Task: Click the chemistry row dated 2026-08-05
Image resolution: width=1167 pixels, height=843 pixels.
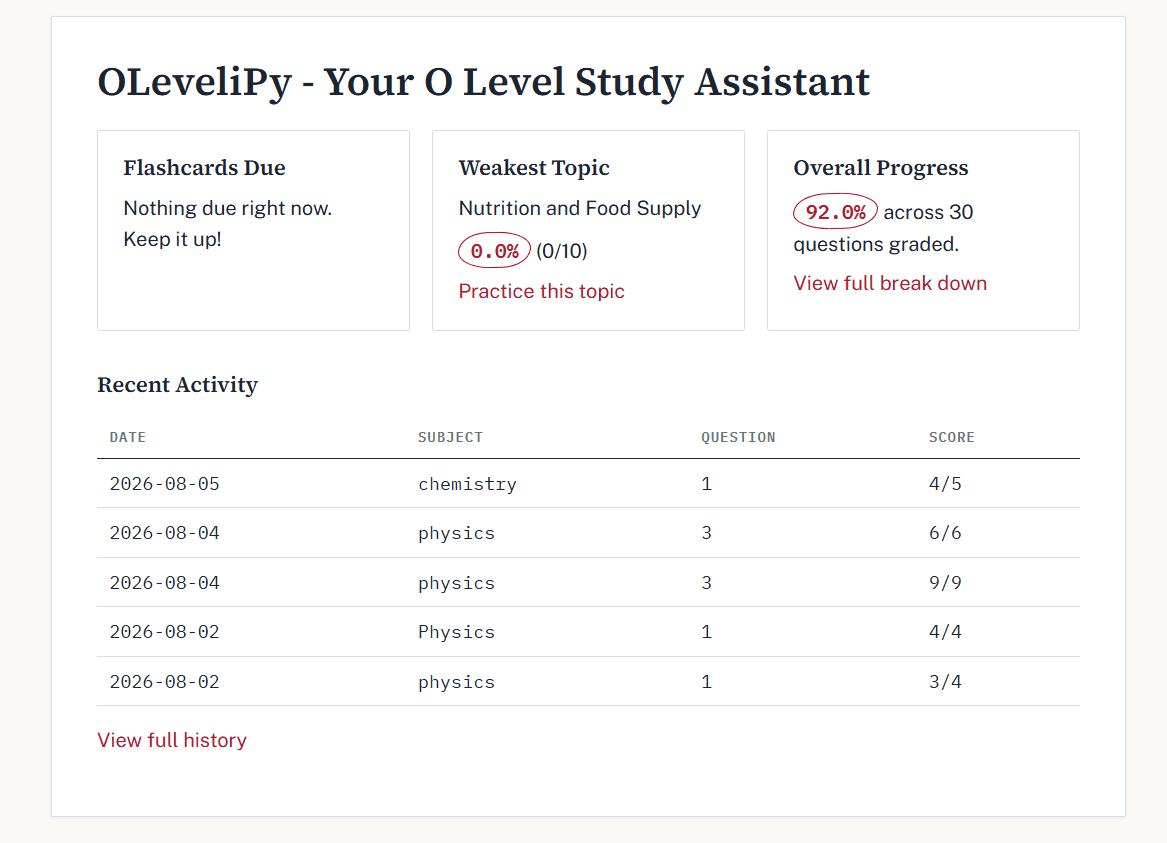Action: pos(588,484)
